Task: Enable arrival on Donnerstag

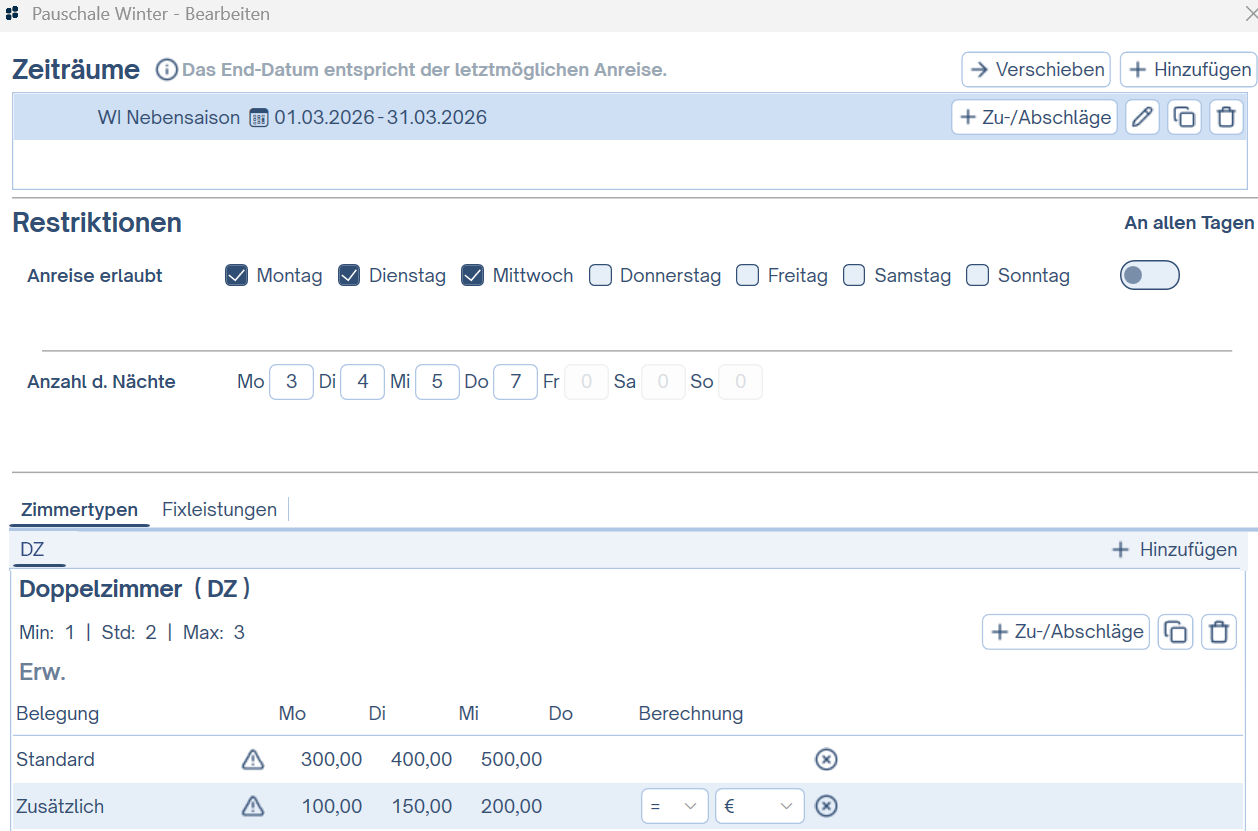Action: click(600, 276)
